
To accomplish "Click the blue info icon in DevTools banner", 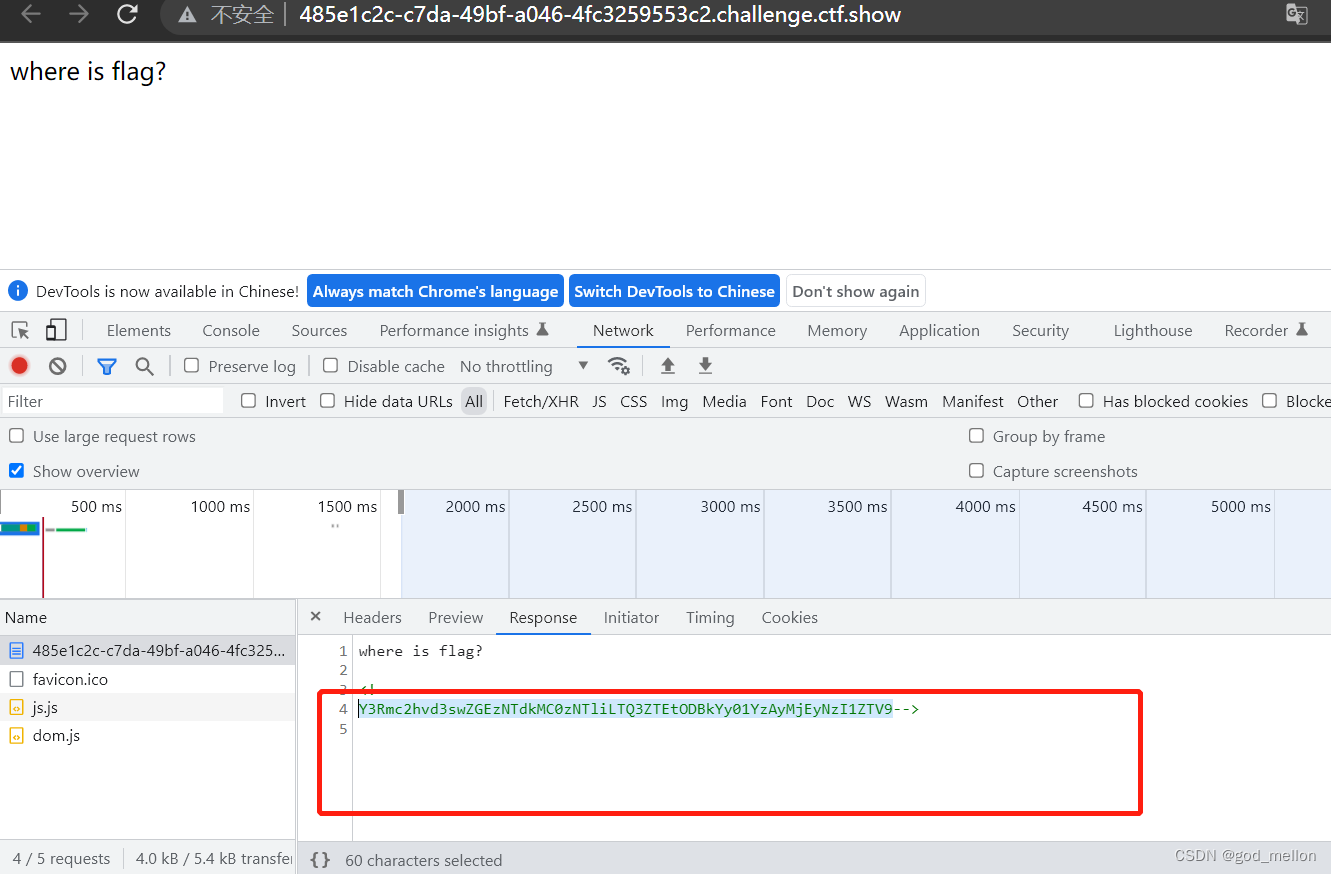I will pos(18,291).
